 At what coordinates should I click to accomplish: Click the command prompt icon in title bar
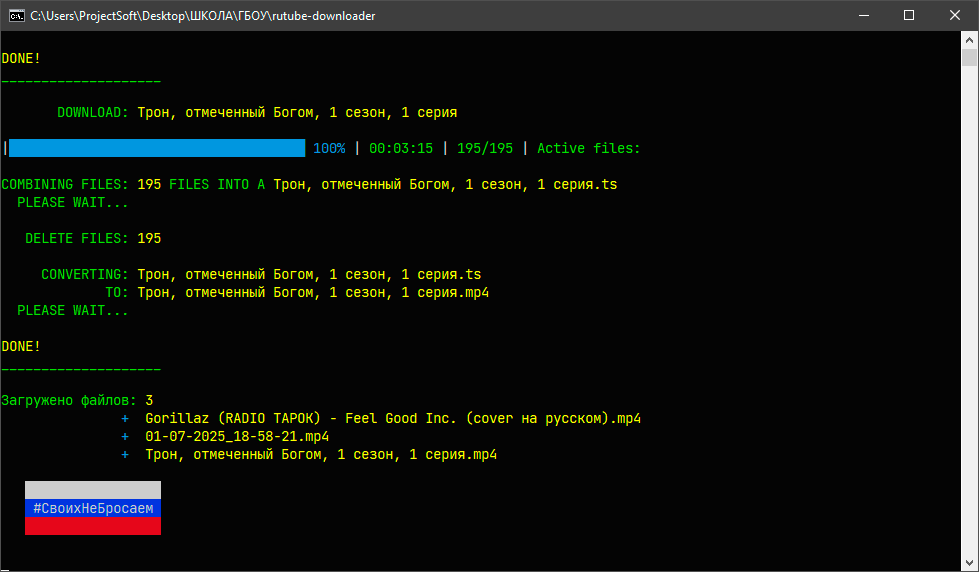[16, 15]
